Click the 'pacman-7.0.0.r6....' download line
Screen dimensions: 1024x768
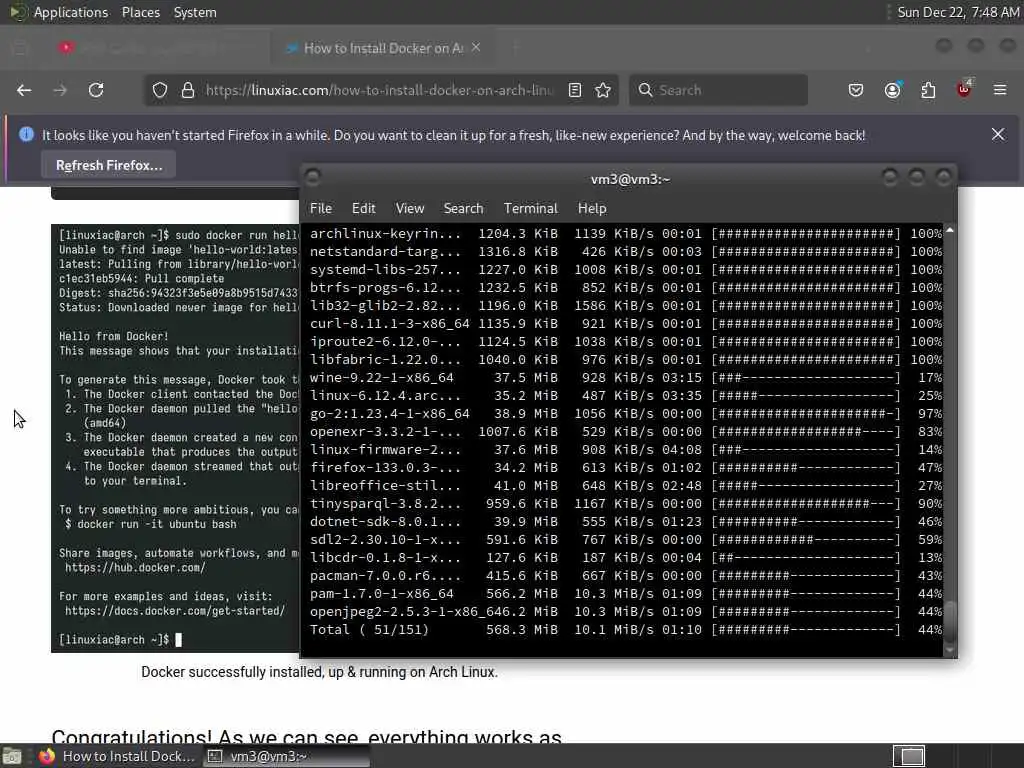point(625,576)
